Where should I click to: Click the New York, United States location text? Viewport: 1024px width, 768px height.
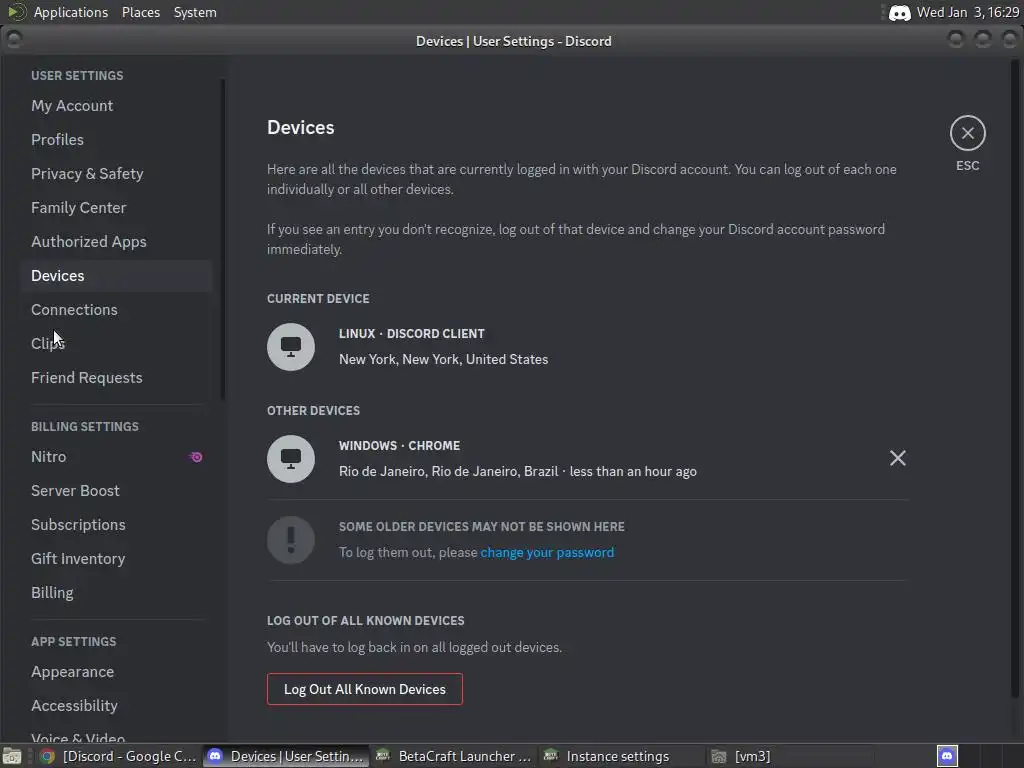443,359
